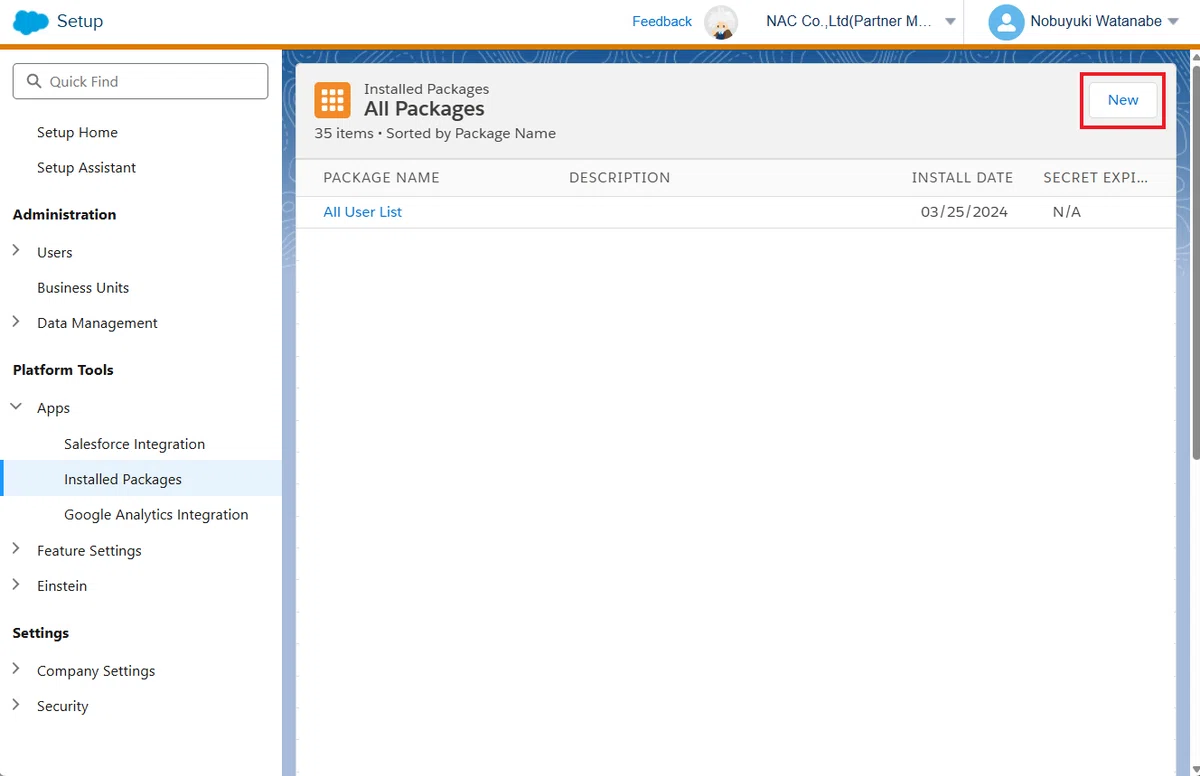The image size is (1200, 776).
Task: Expand the Company Settings chevron
Action: [x=16, y=669]
